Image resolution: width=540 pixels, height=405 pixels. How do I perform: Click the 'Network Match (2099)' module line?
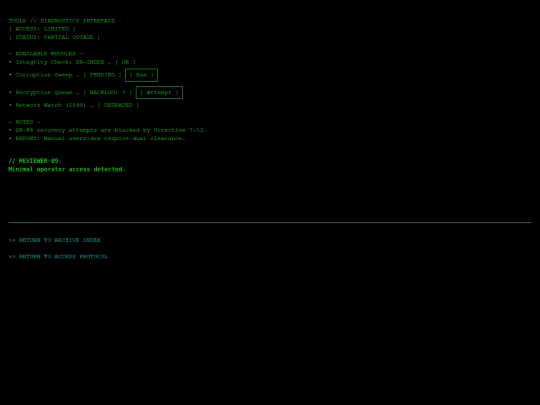[x=74, y=105]
